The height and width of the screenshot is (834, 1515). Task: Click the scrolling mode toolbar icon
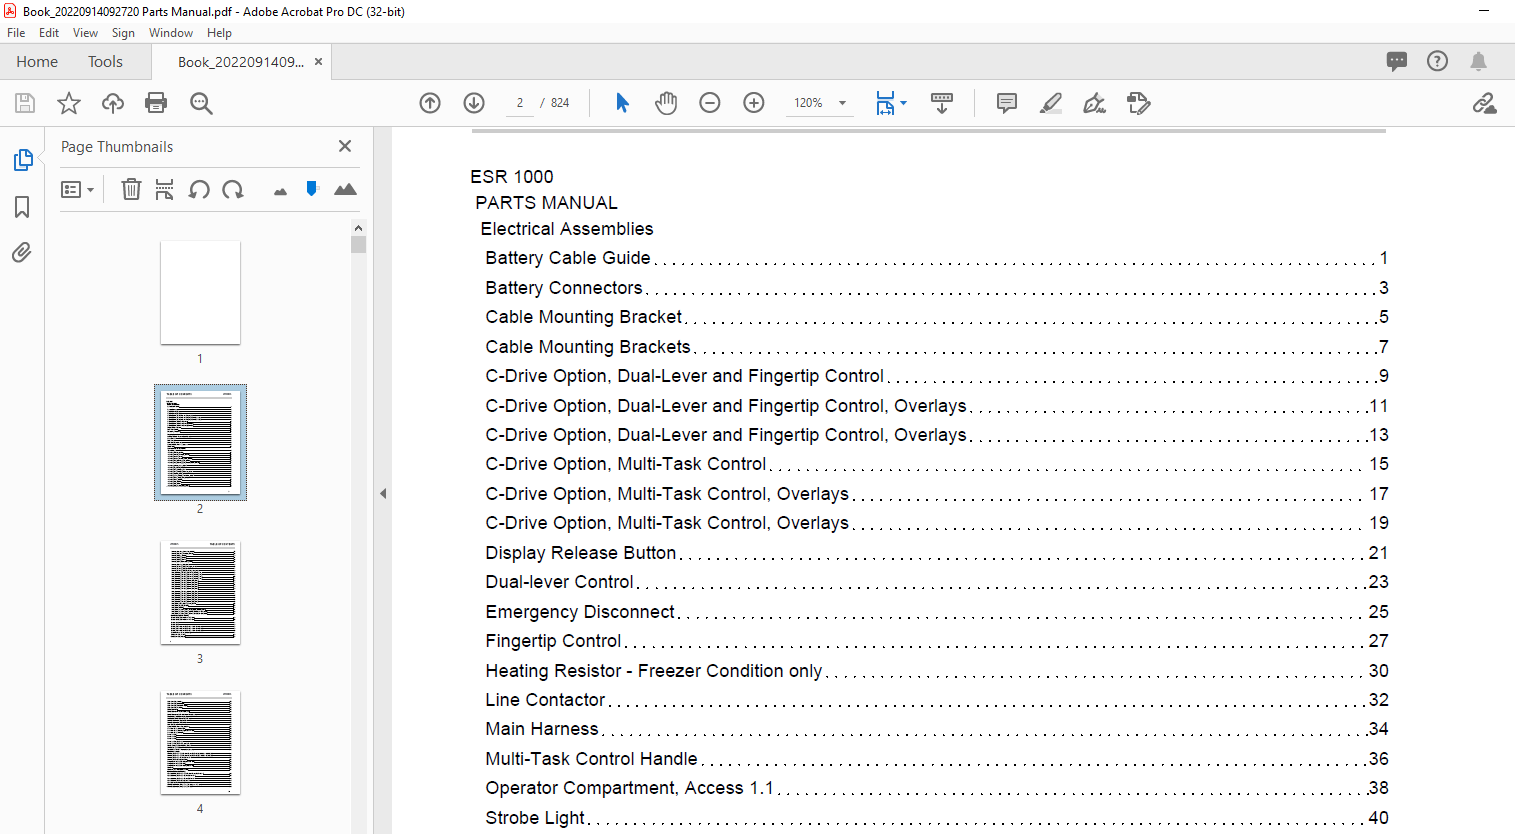pyautogui.click(x=942, y=103)
